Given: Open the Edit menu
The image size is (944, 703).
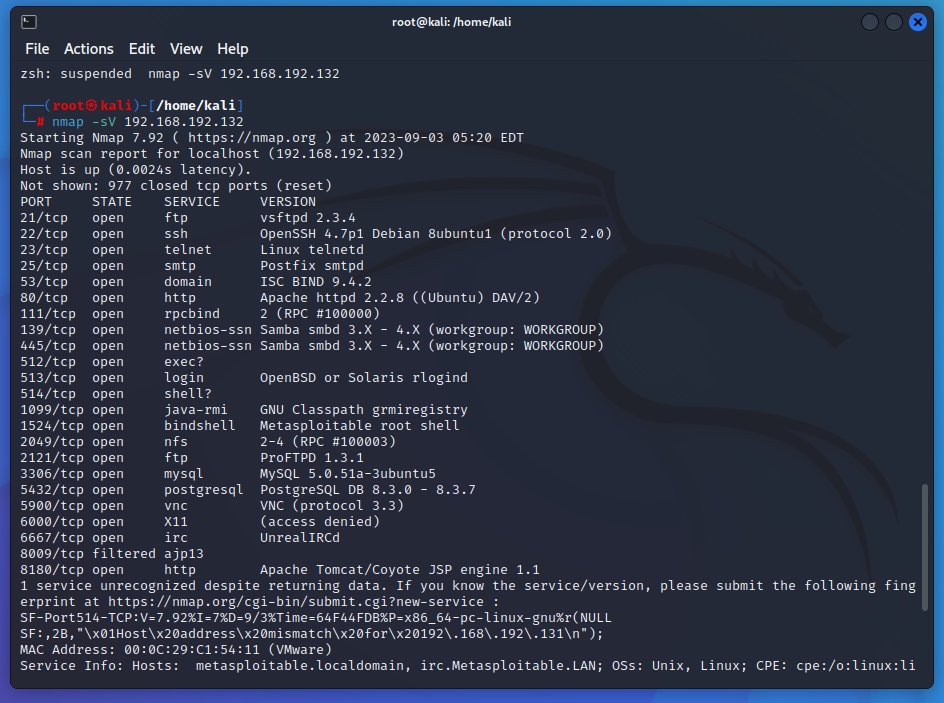Looking at the screenshot, I should [142, 49].
